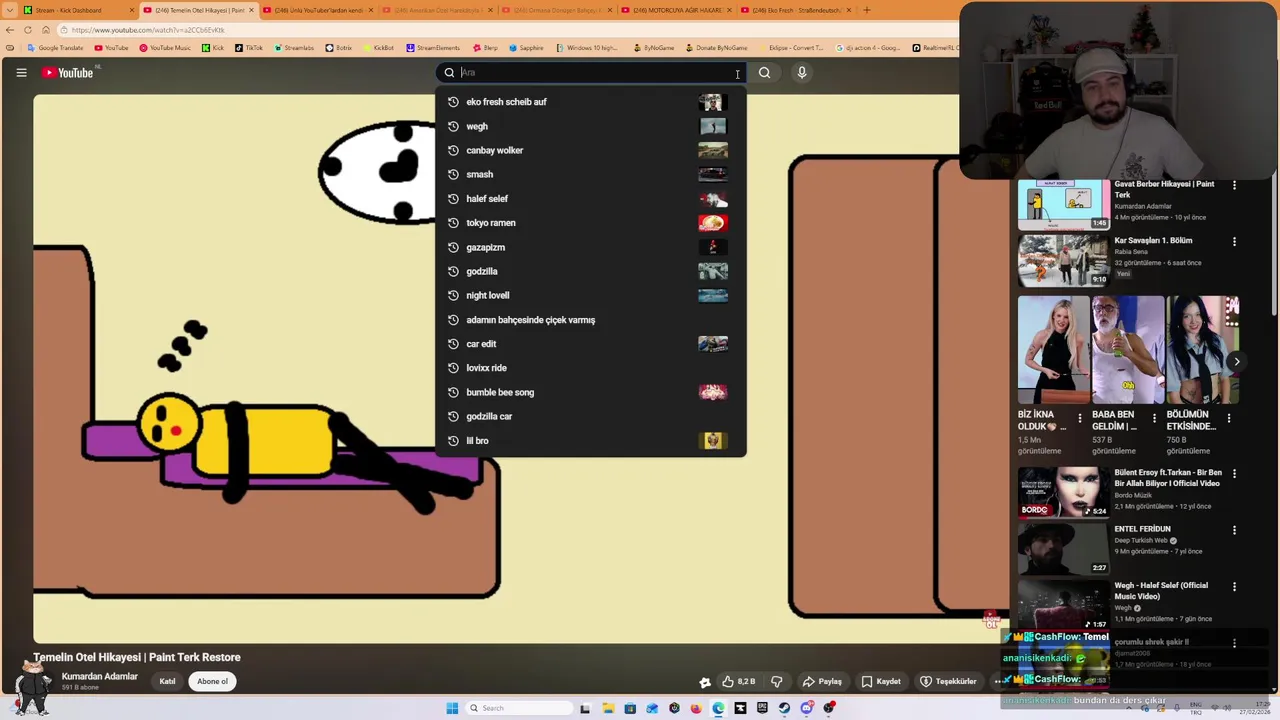
Task: Open the YouTube hamburger guide menu
Action: pos(21,72)
